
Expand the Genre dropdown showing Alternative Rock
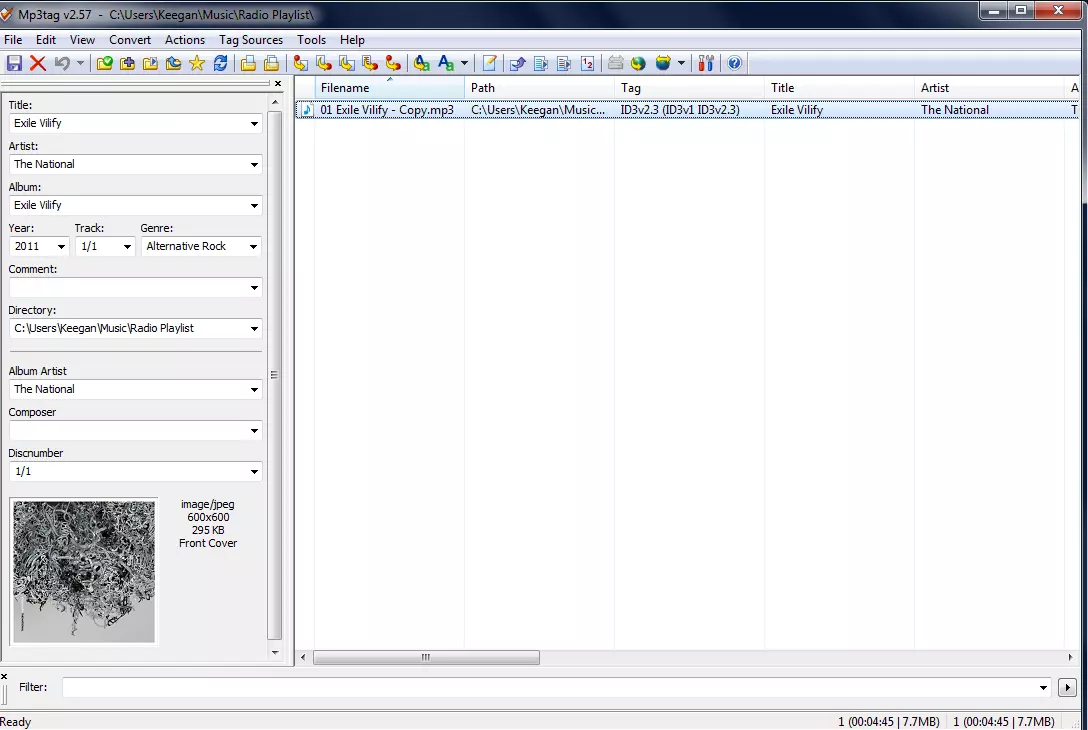click(x=253, y=246)
